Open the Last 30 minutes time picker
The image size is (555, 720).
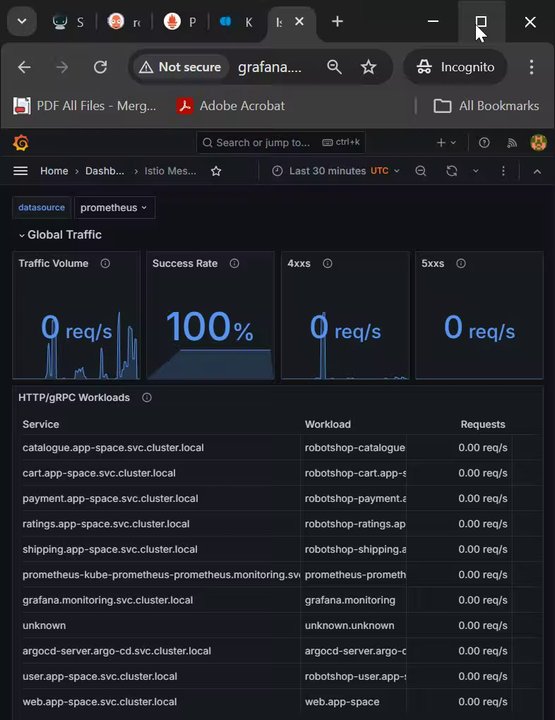[336, 171]
